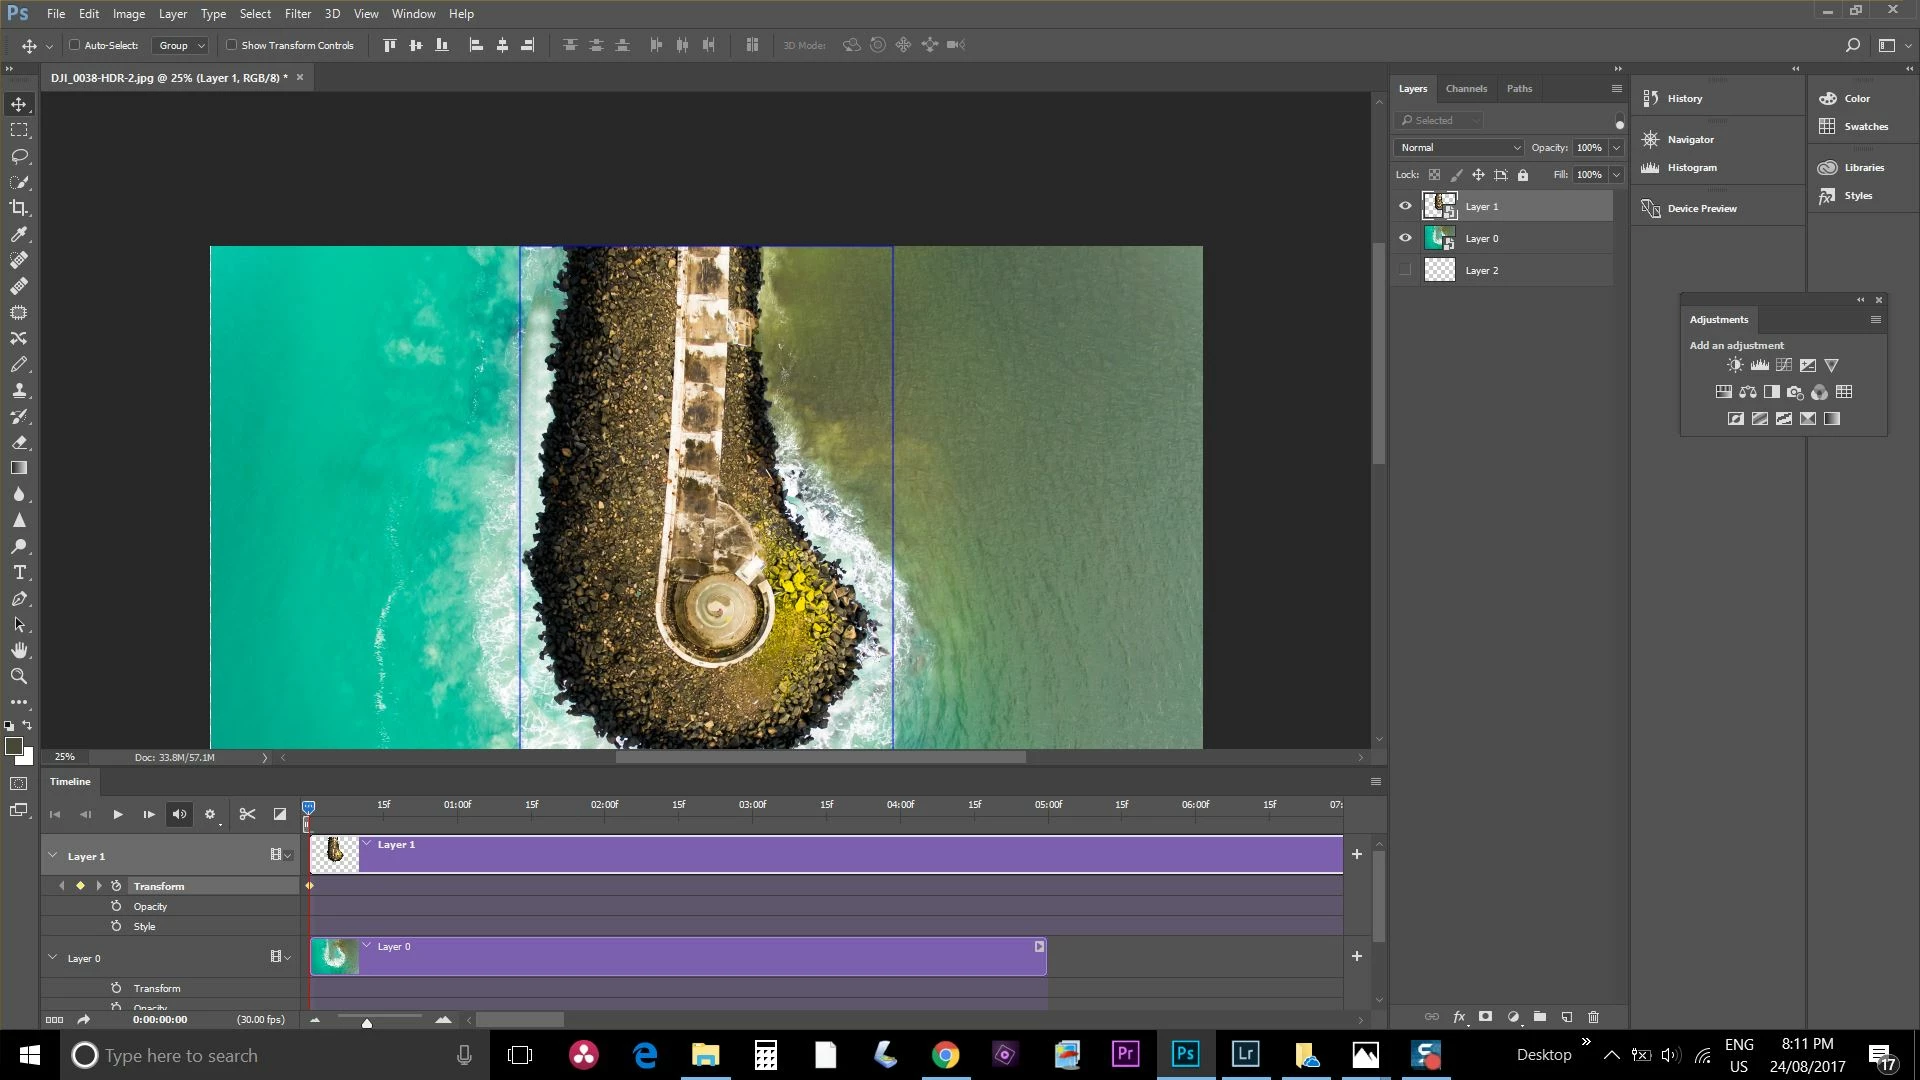The image size is (1920, 1080).
Task: Enable Show Transform Controls checkbox
Action: tap(232, 45)
